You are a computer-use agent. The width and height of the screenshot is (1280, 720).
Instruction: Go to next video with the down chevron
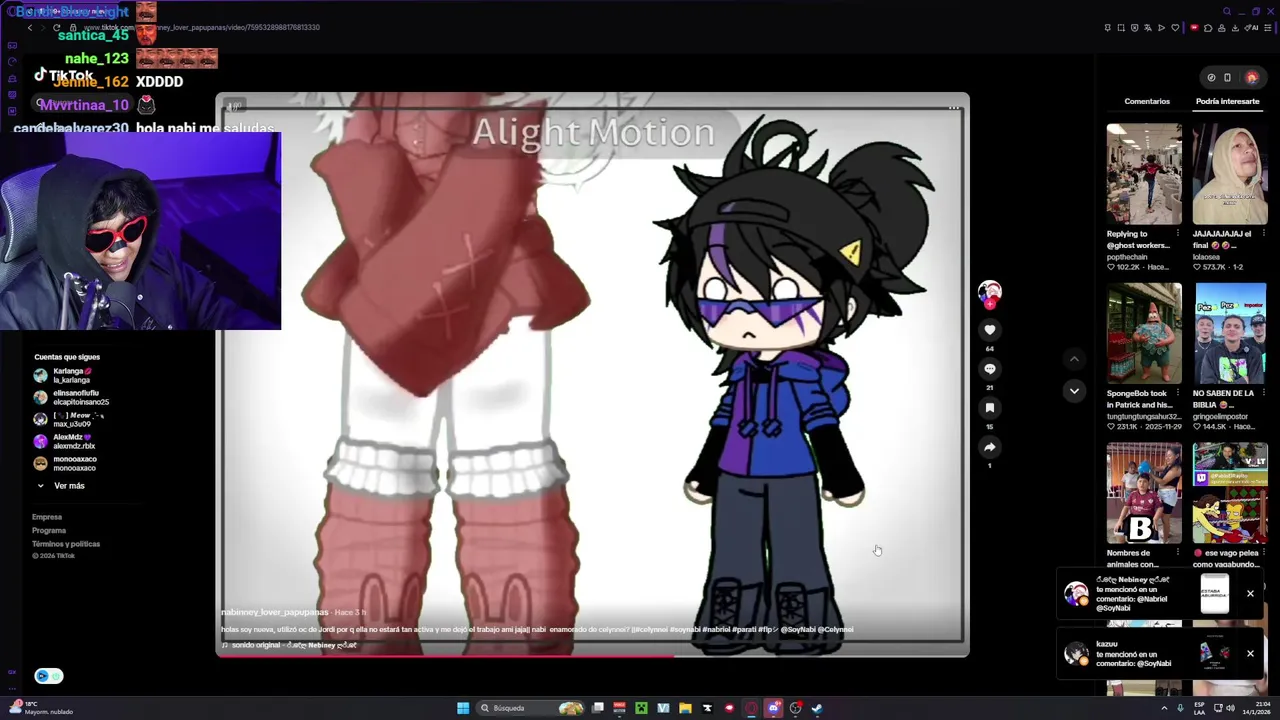click(1074, 391)
